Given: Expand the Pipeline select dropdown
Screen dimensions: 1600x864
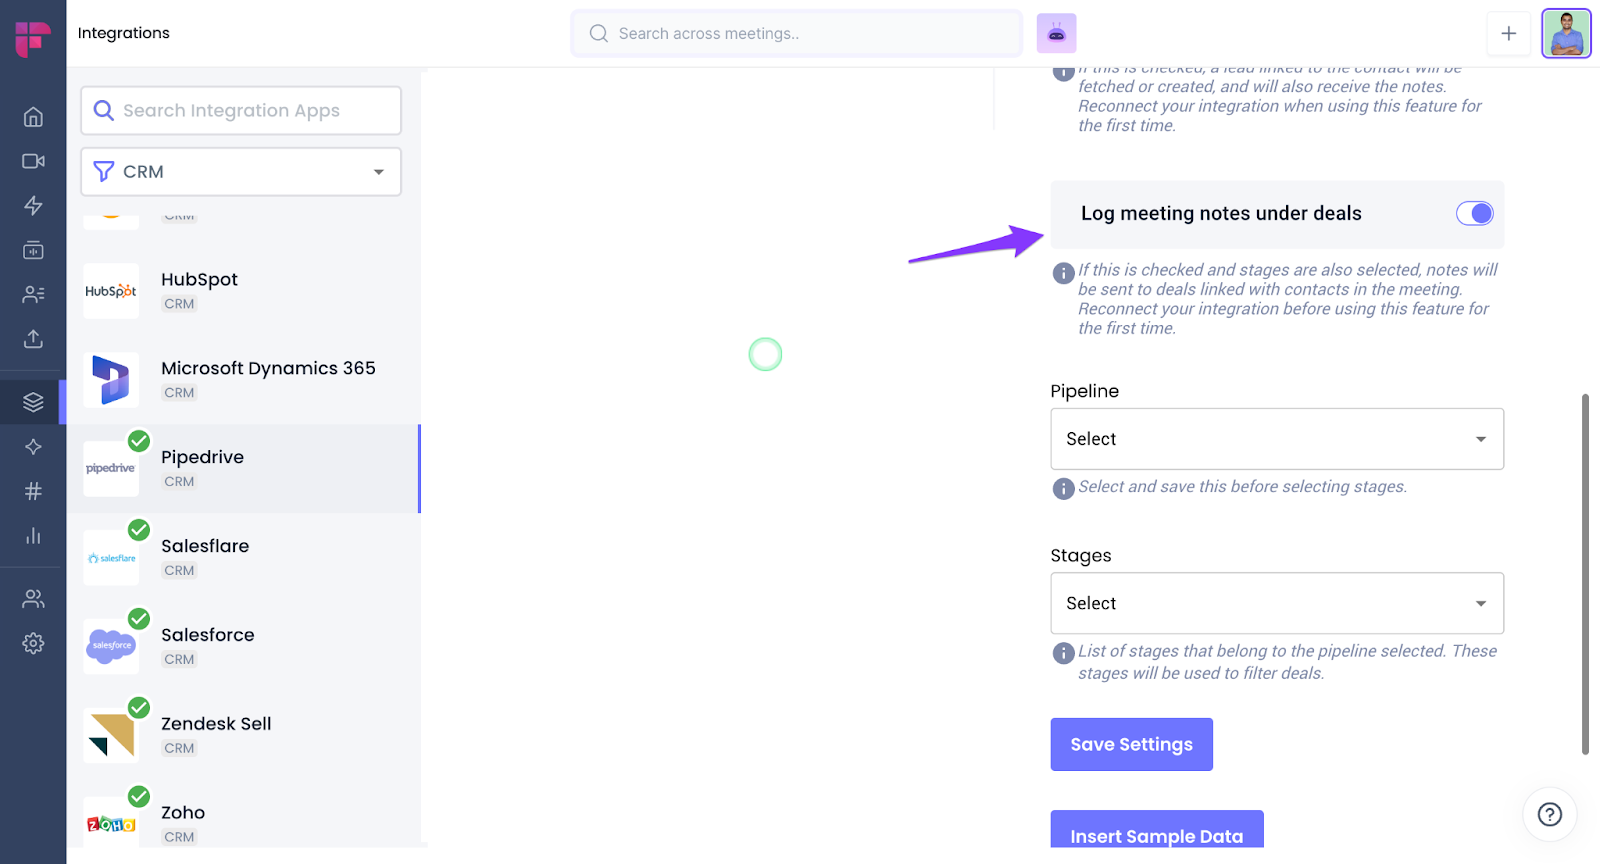Looking at the screenshot, I should (x=1276, y=439).
